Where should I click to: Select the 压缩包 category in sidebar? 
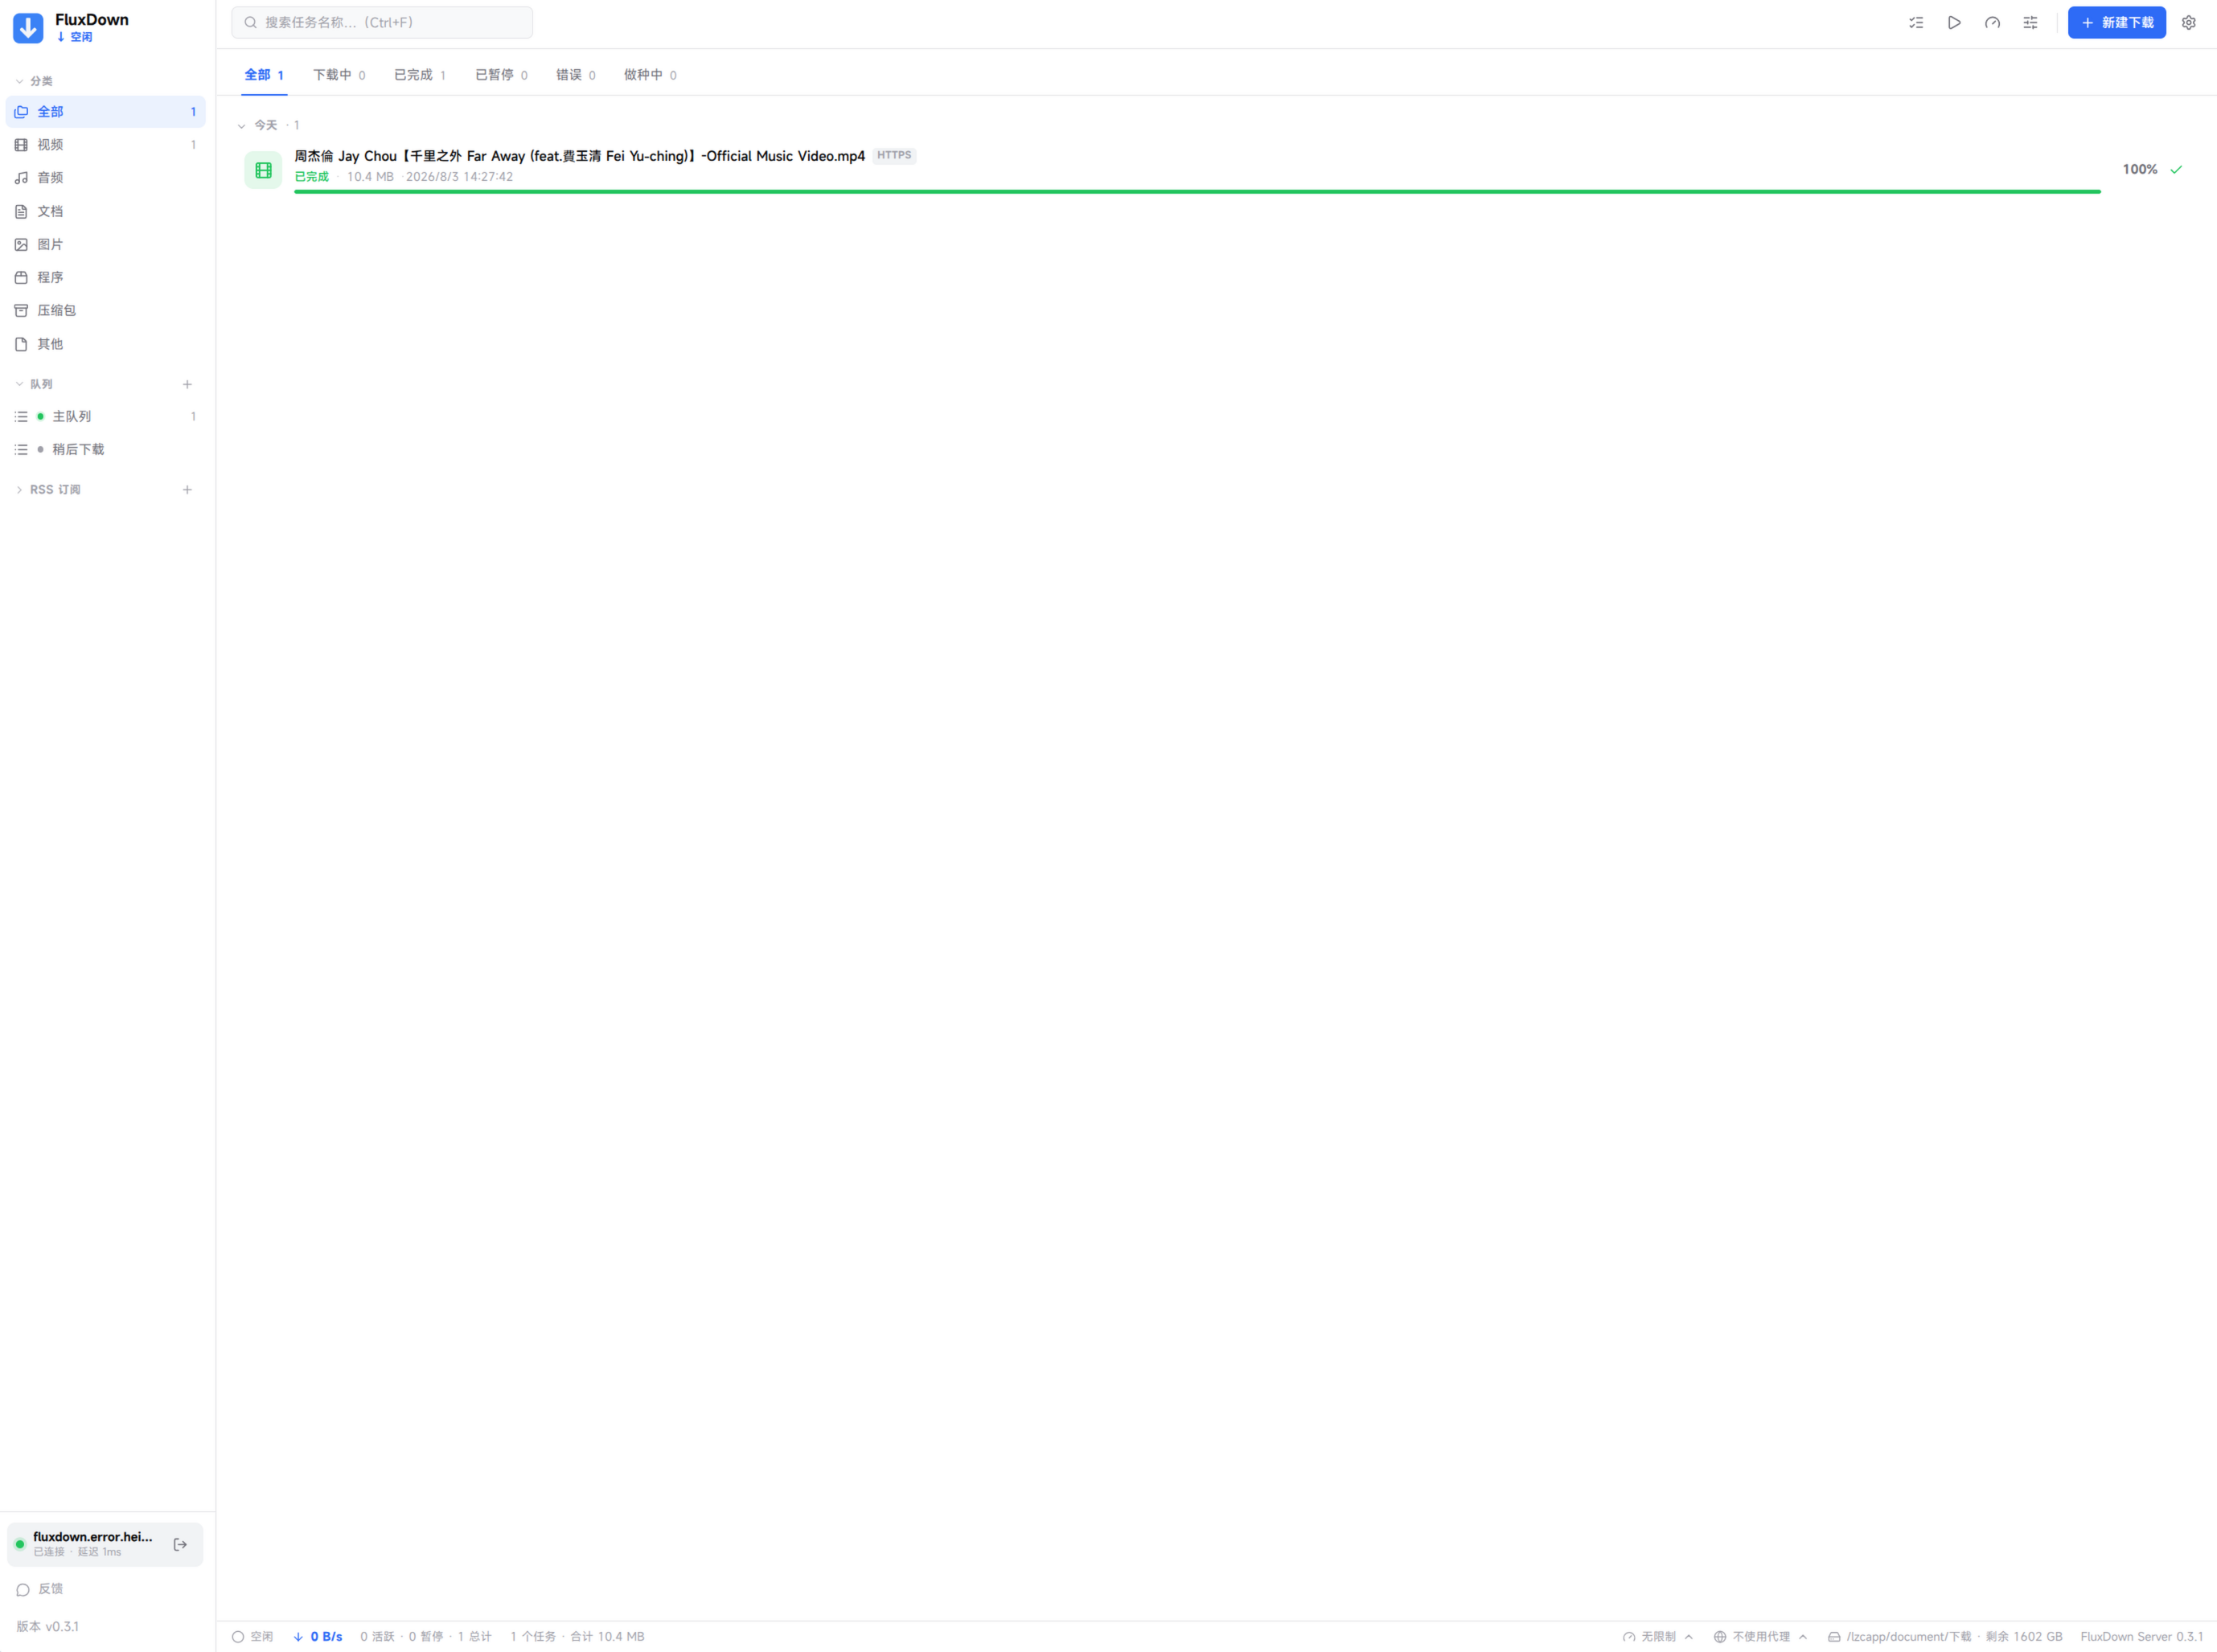click(x=105, y=310)
